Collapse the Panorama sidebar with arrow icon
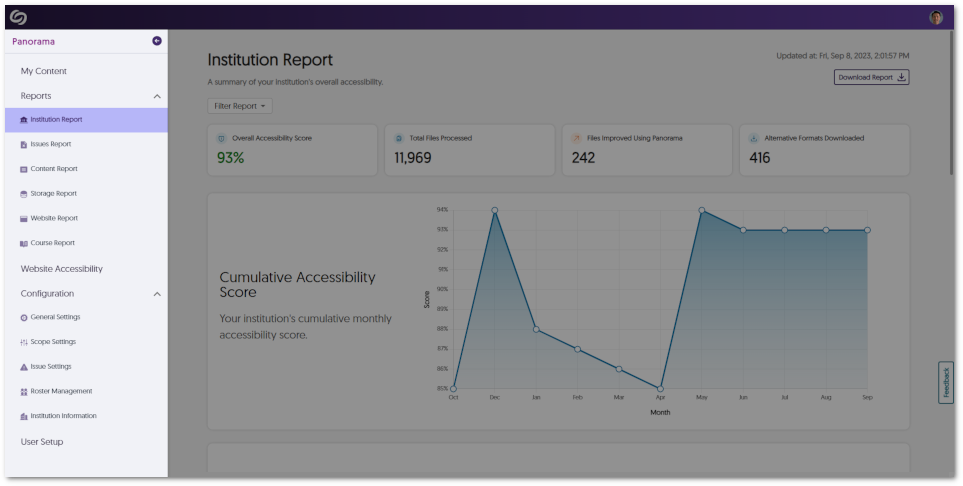Image resolution: width=963 pixels, height=486 pixels. tap(157, 41)
